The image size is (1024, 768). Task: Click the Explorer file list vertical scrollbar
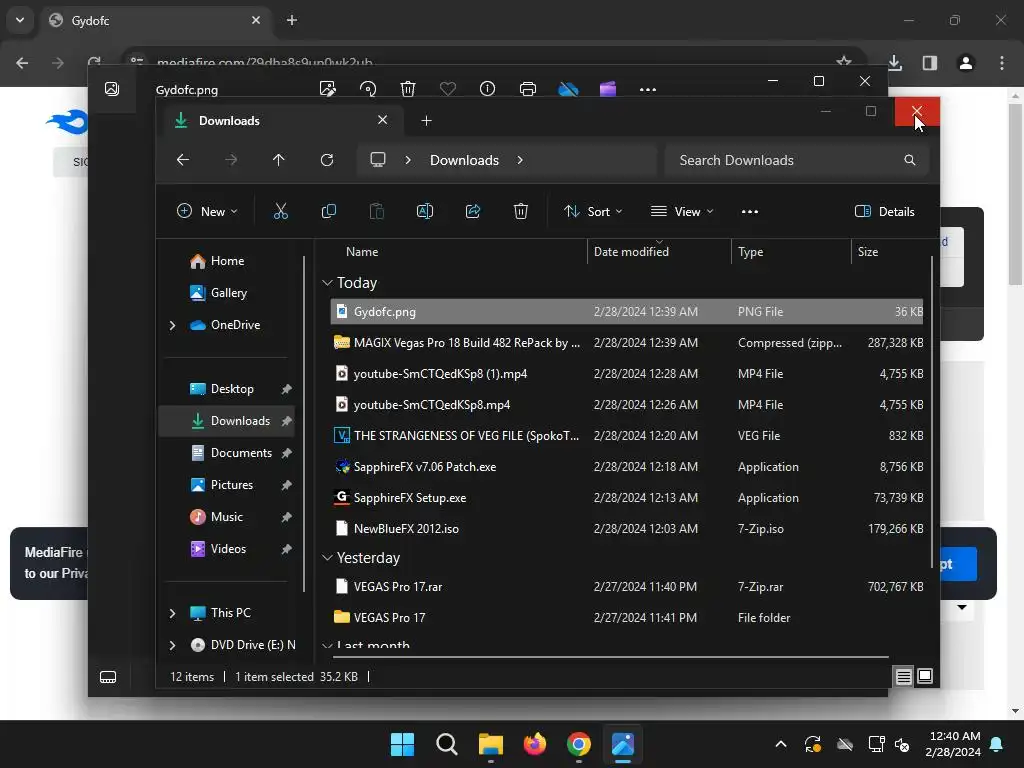[931, 411]
